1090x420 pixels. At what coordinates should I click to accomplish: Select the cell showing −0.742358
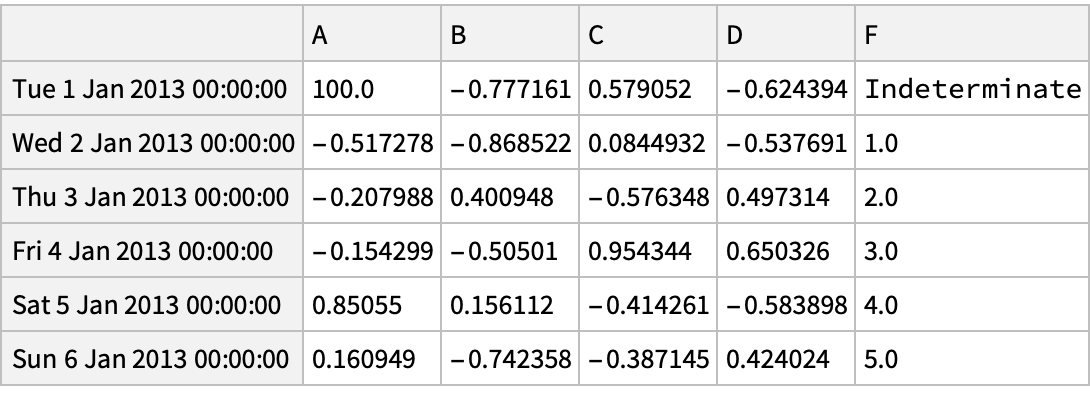[510, 359]
